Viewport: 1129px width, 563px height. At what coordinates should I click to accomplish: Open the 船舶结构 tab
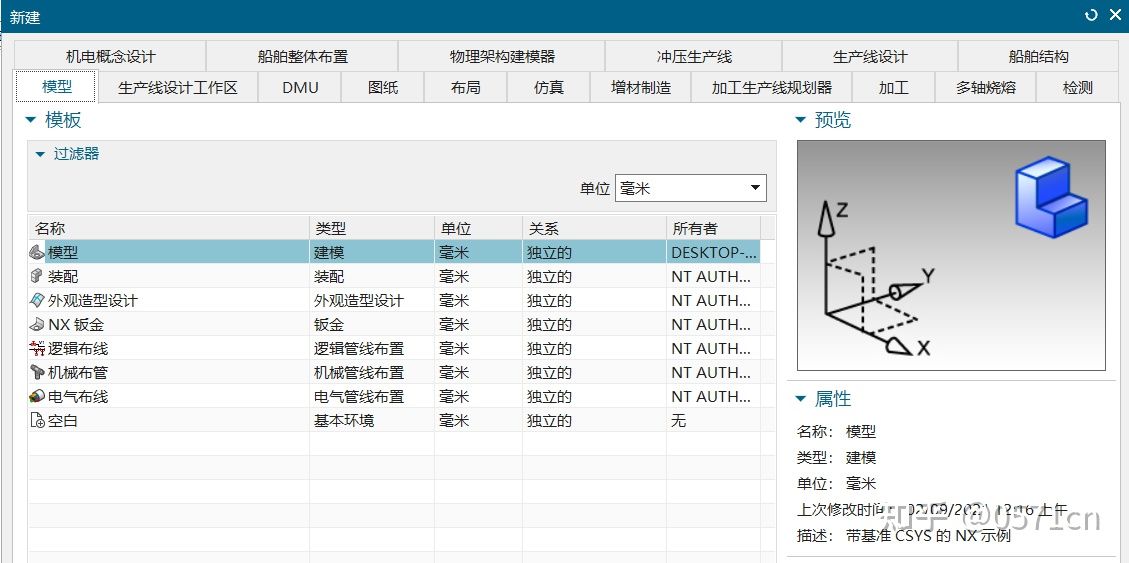(1038, 56)
